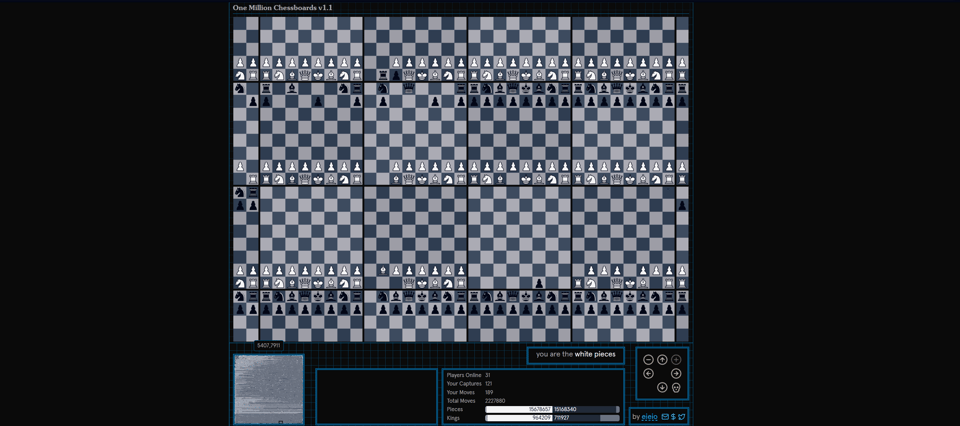Click the One Million Chessboards title
Viewport: 960px width, 426px height.
point(282,8)
